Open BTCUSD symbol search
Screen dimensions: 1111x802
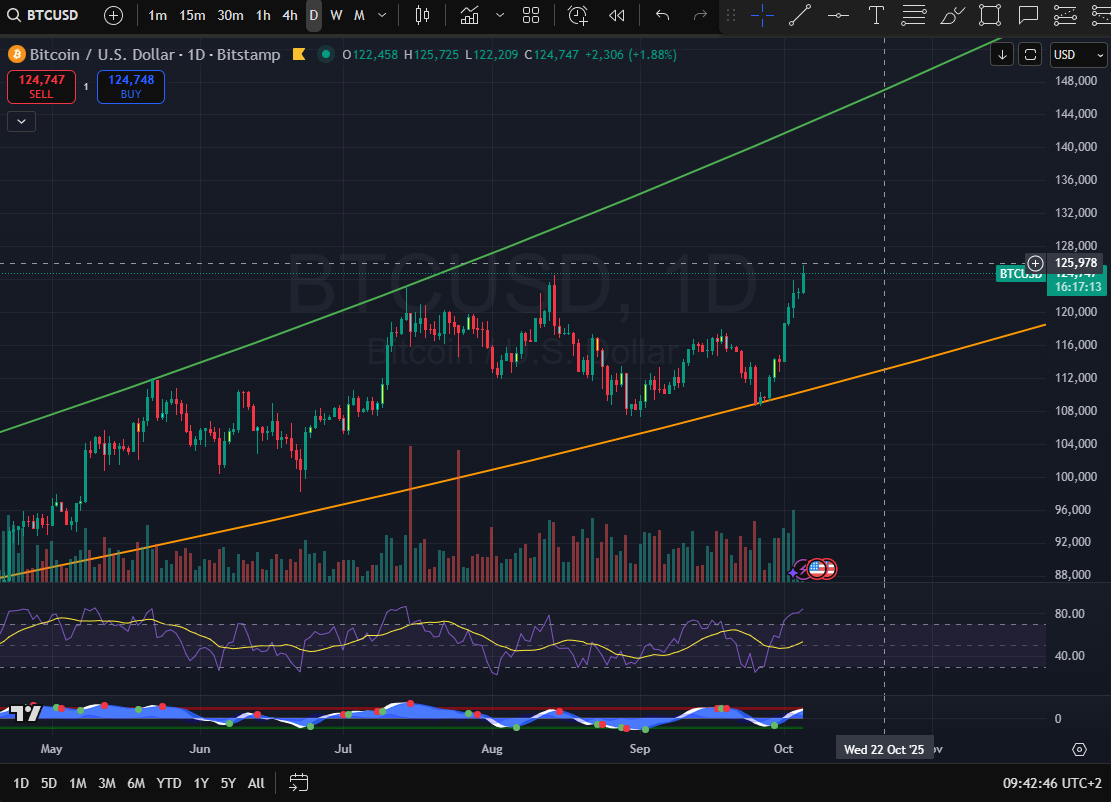pyautogui.click(x=42, y=15)
